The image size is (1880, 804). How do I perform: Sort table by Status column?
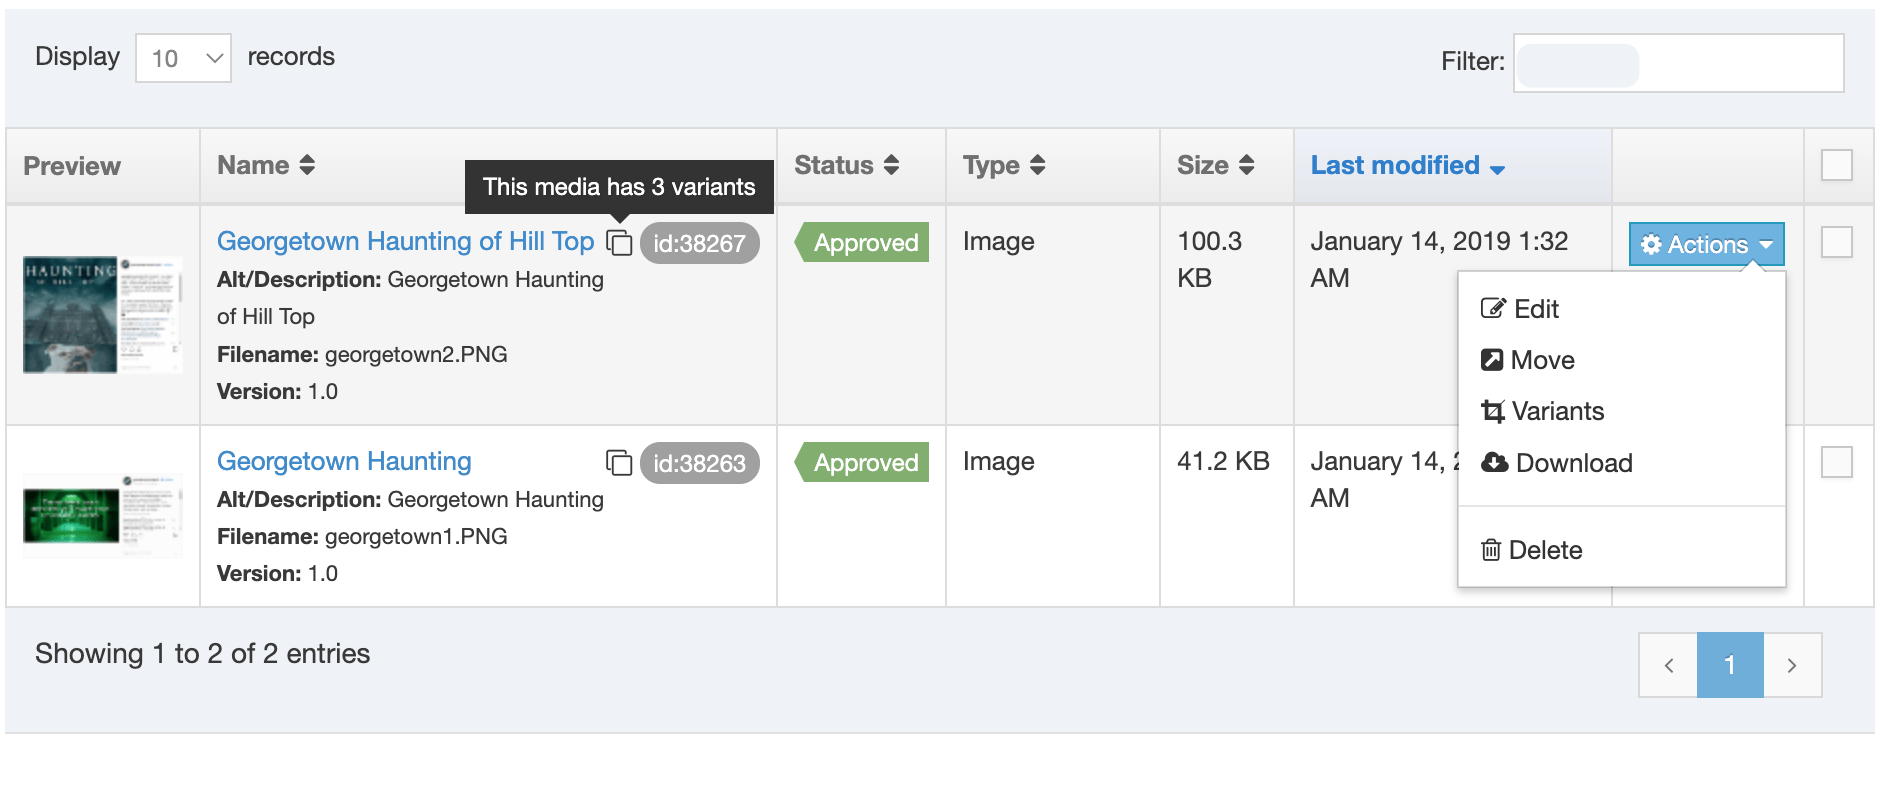890,165
